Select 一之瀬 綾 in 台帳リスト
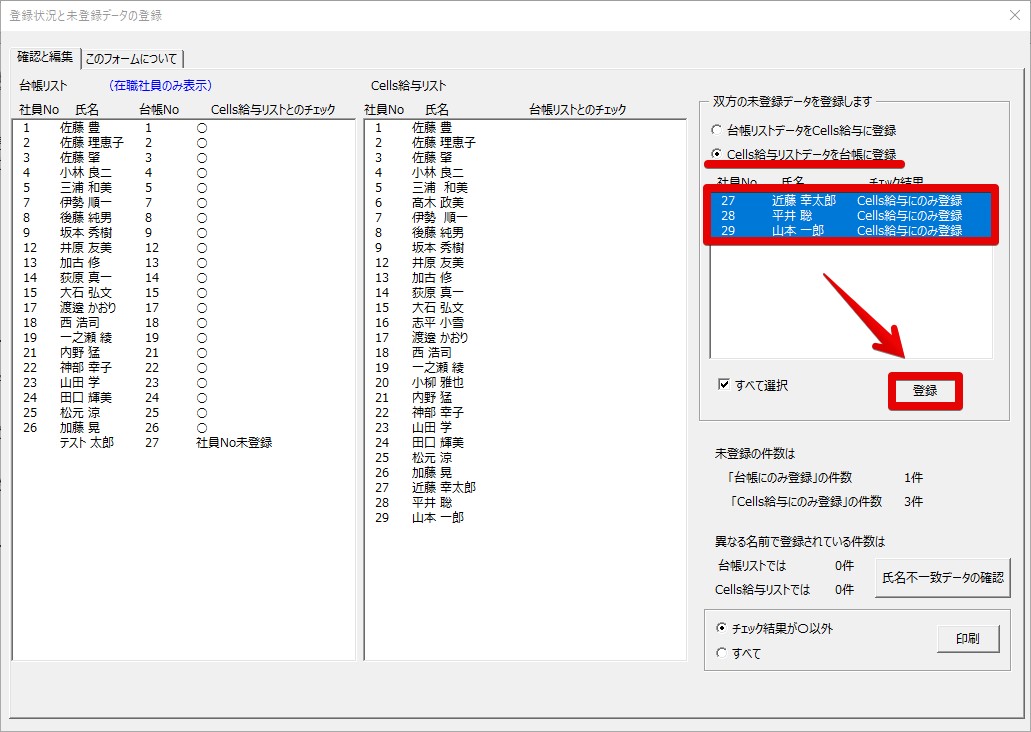Image resolution: width=1031 pixels, height=732 pixels. point(183,338)
